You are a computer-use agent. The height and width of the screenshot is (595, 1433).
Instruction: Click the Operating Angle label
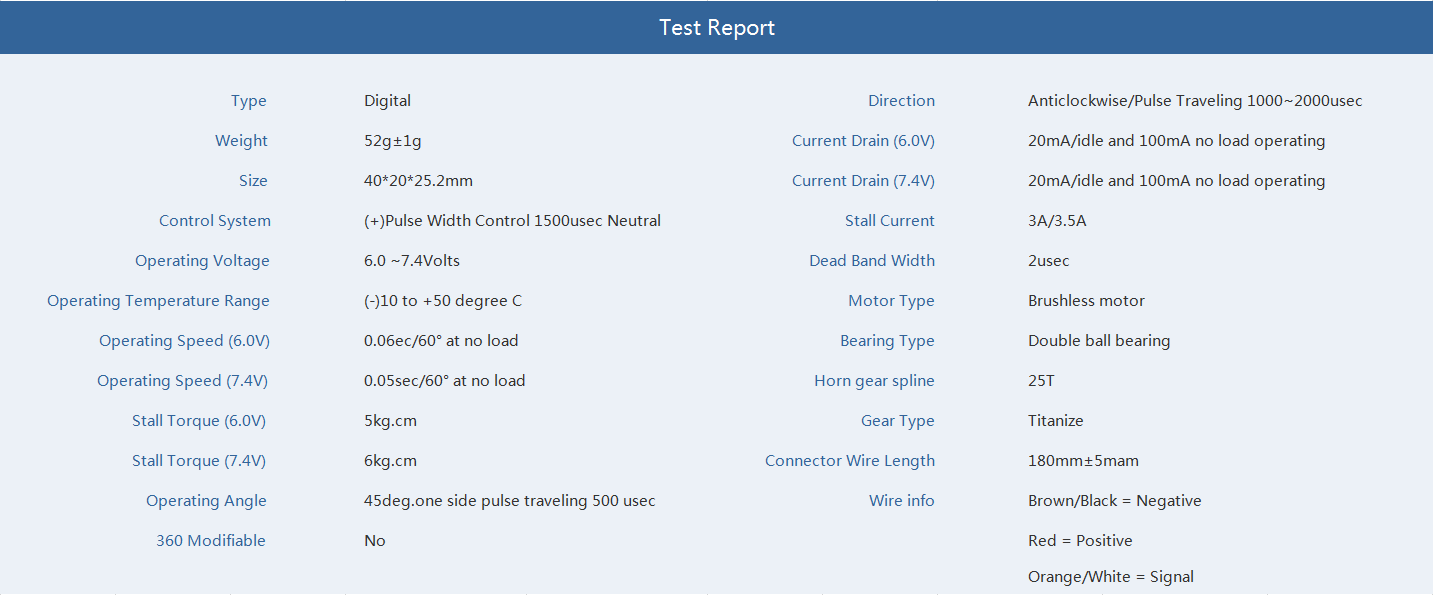[206, 501]
